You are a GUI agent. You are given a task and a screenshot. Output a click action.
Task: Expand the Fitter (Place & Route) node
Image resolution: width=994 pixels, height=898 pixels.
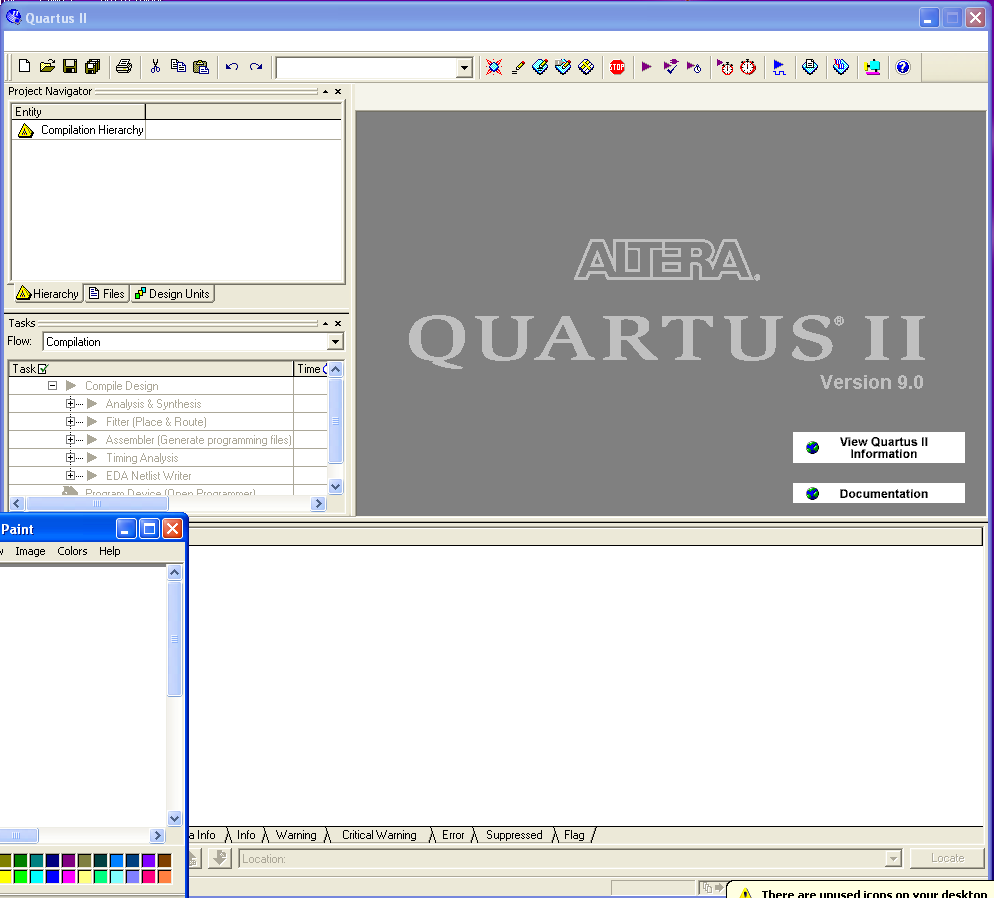pos(70,421)
